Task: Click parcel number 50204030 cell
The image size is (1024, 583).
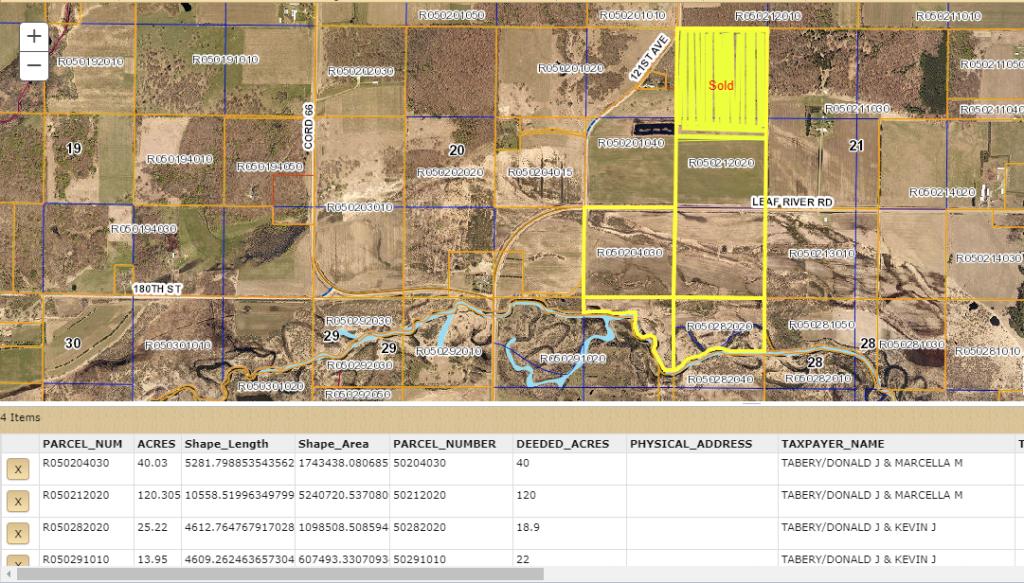Action: [x=419, y=463]
